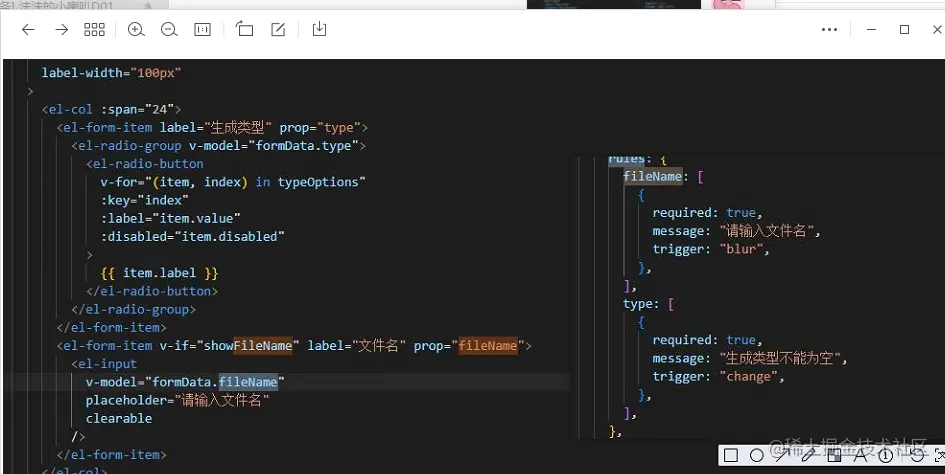The width and height of the screenshot is (945, 474).
Task: Click the v-for typeOptions line
Action: coord(233,182)
